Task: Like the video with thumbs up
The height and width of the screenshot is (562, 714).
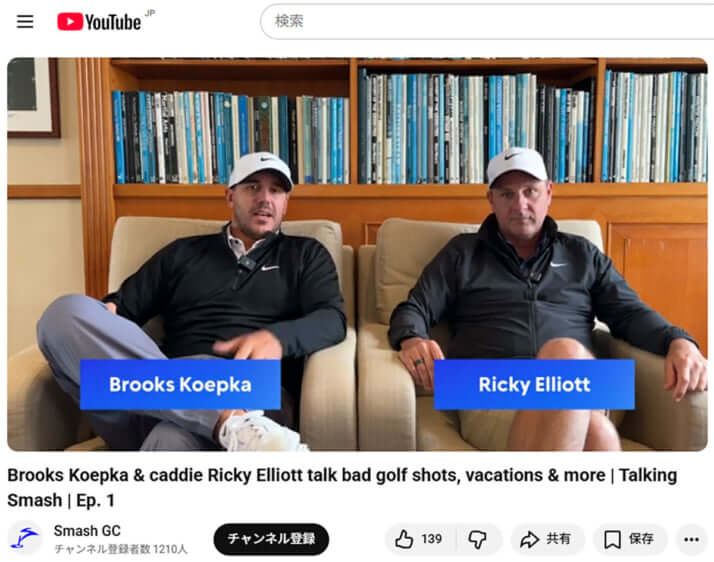Action: [404, 539]
